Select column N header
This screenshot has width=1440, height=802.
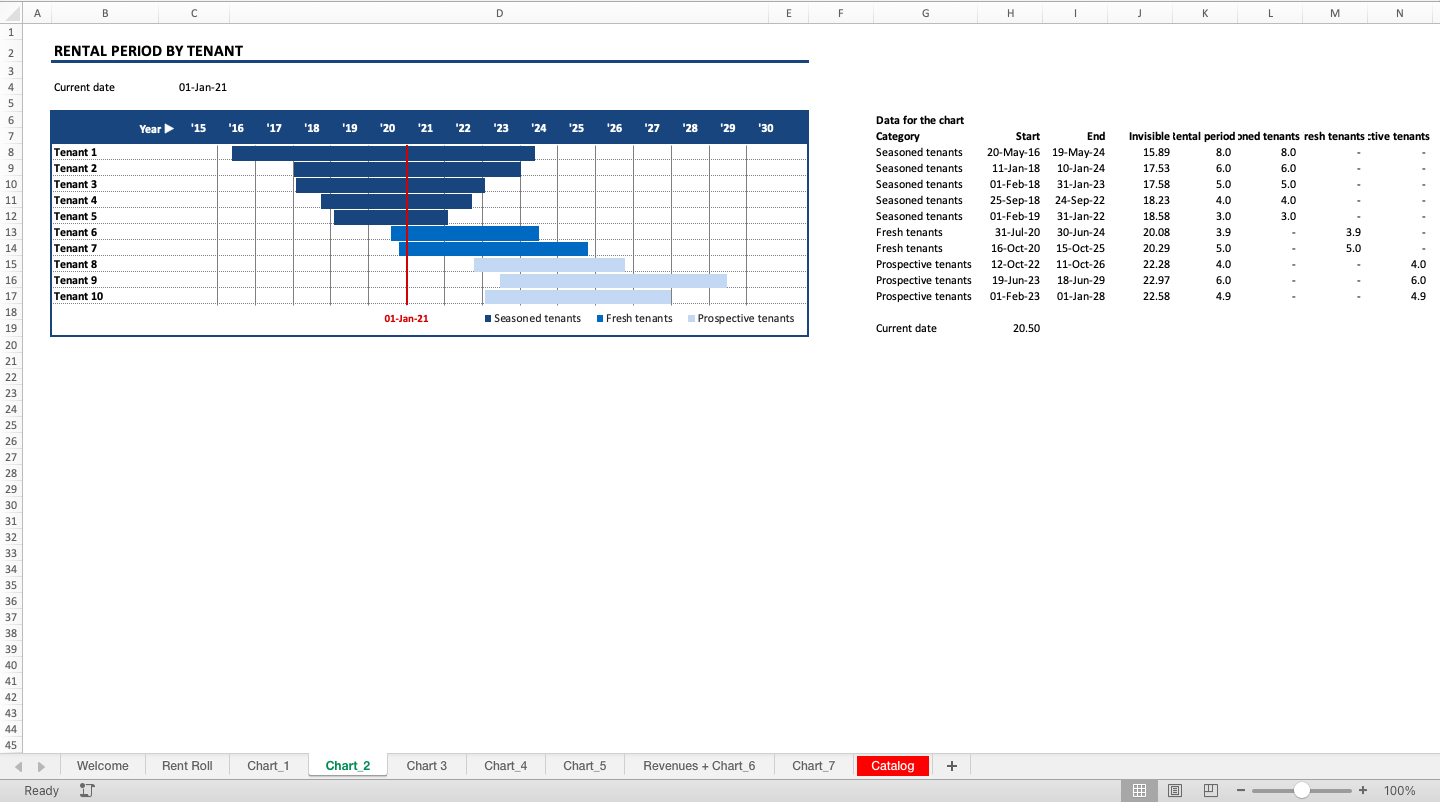[x=1399, y=13]
